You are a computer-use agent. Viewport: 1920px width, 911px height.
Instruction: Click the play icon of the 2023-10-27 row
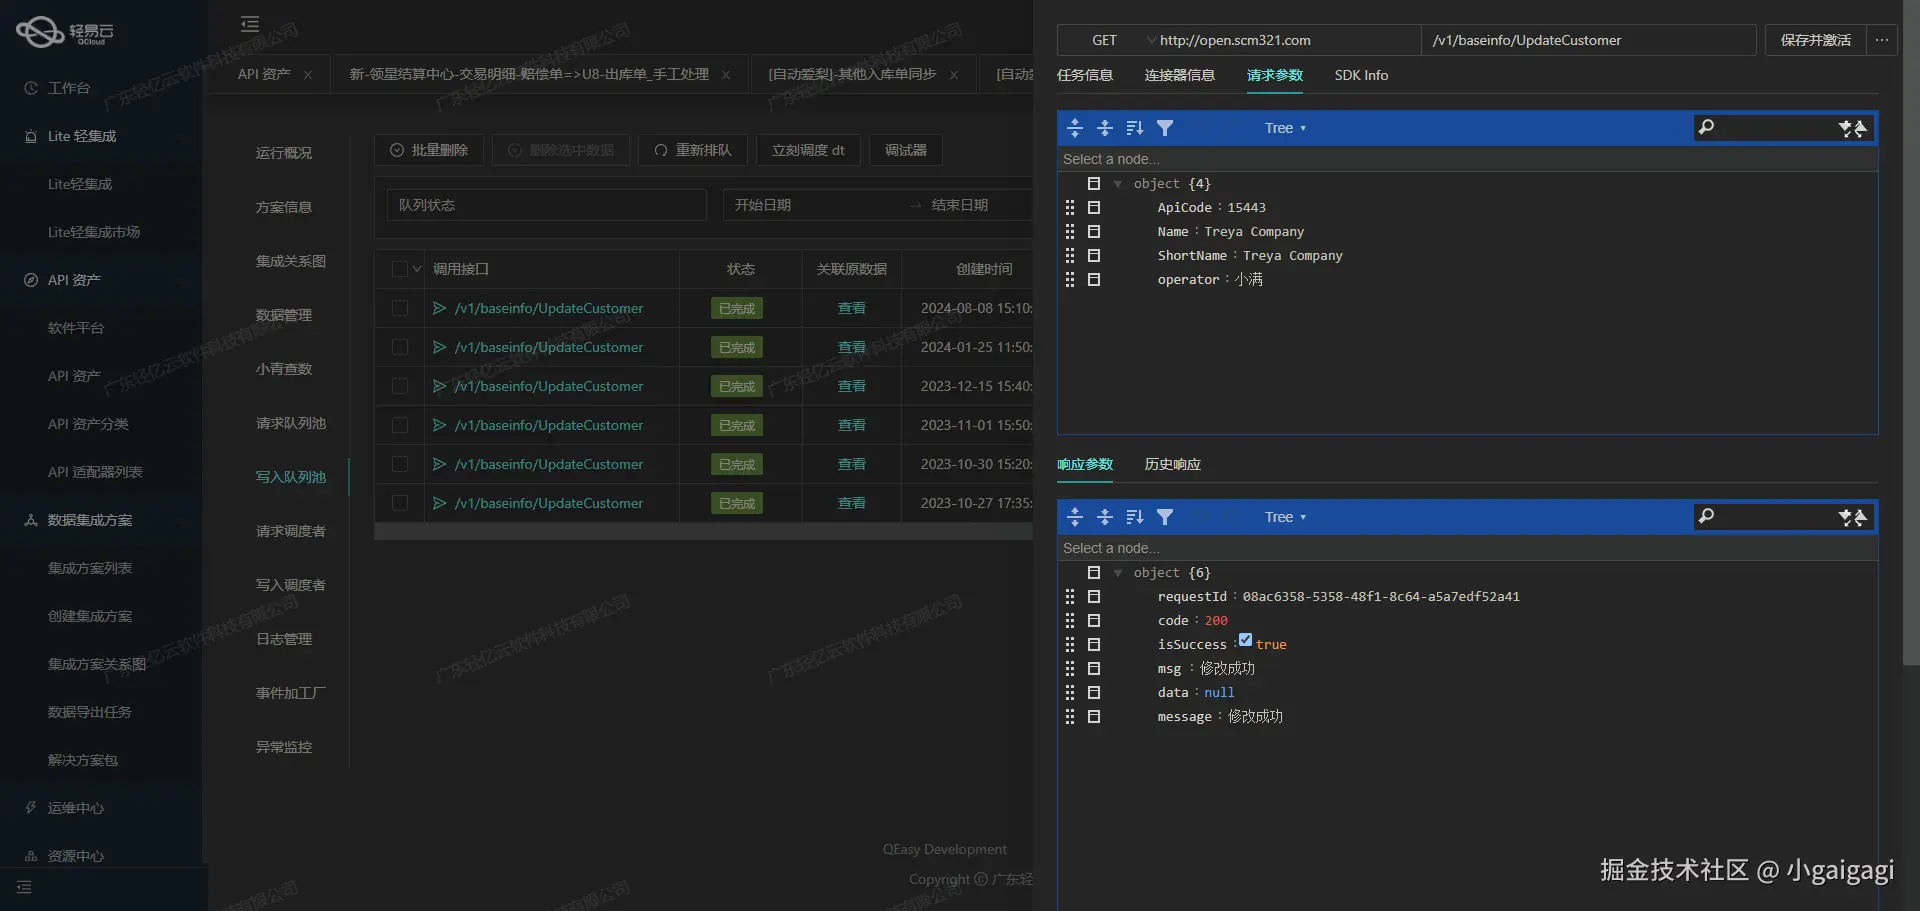click(439, 503)
